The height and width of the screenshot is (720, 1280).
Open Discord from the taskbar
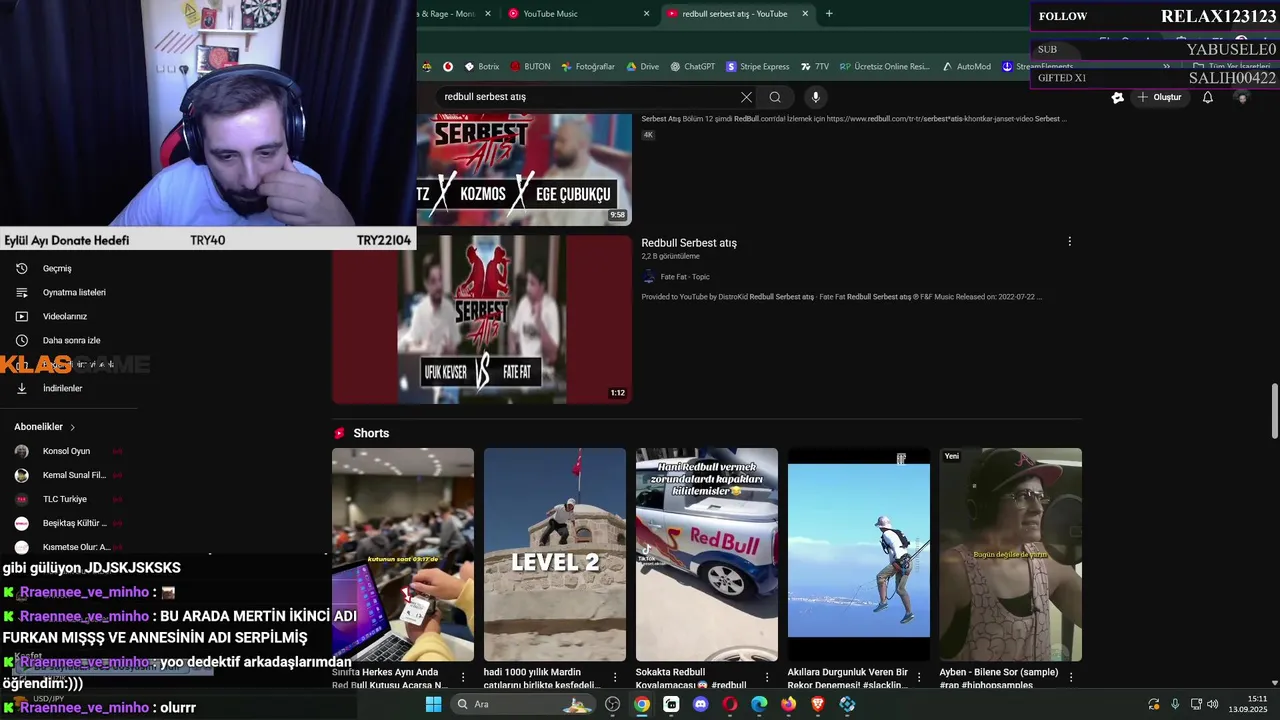(x=701, y=704)
